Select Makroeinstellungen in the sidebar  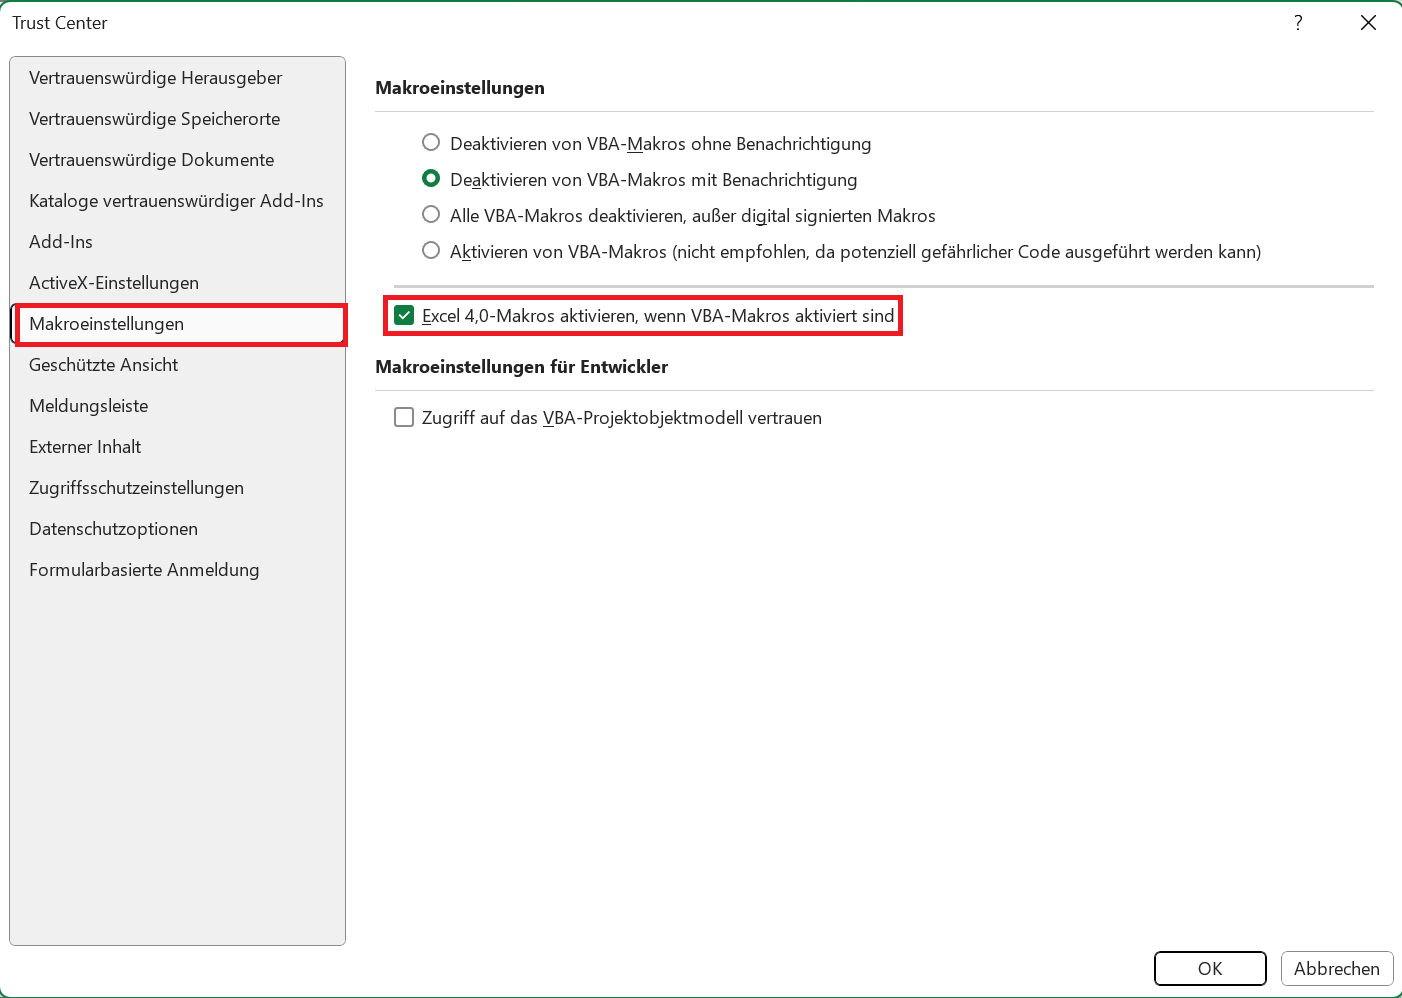(177, 324)
